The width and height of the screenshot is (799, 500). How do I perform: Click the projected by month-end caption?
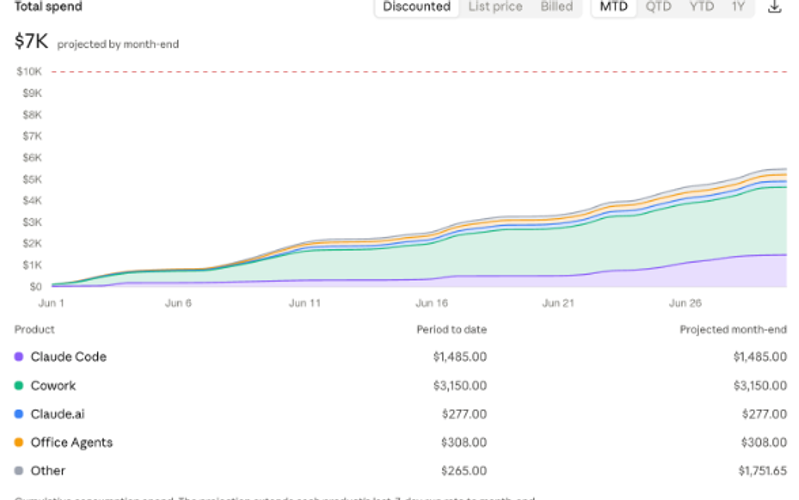[x=118, y=44]
